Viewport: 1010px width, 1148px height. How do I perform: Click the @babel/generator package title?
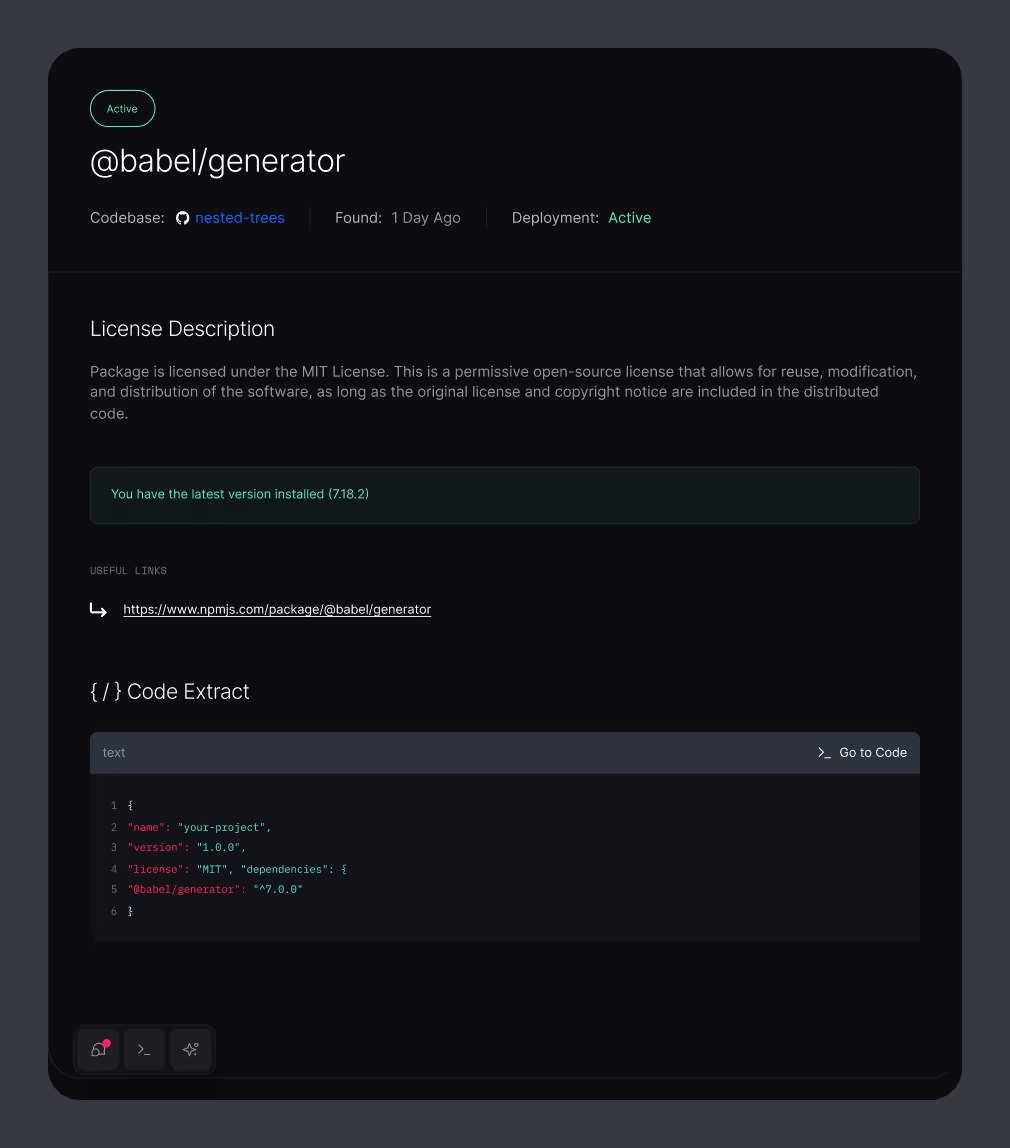pos(217,161)
